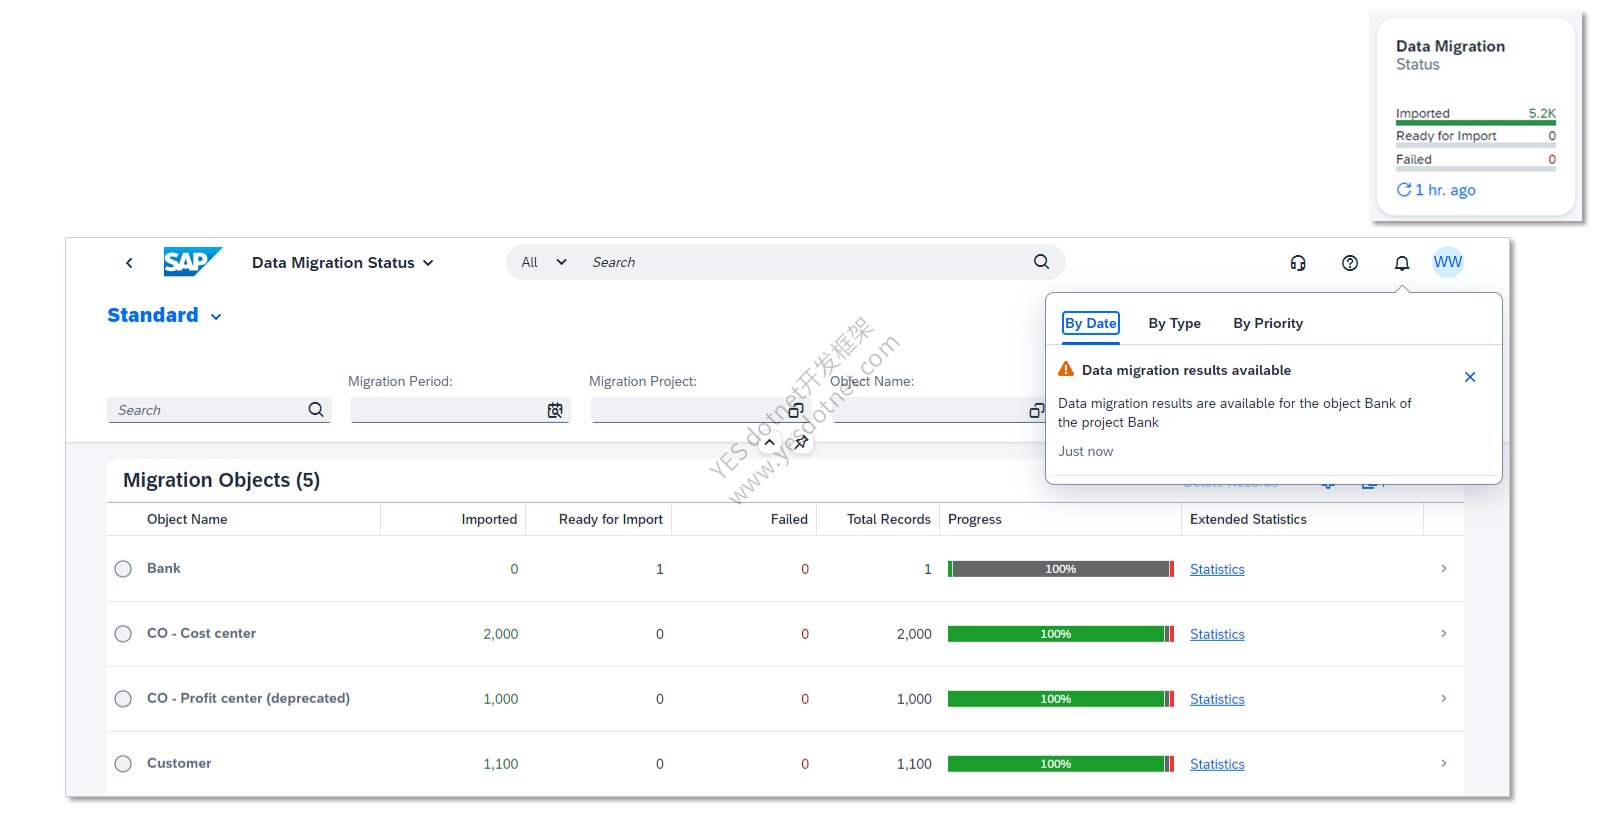This screenshot has width=1600, height=814.
Task: Click the notifications bell icon
Action: click(x=1402, y=263)
